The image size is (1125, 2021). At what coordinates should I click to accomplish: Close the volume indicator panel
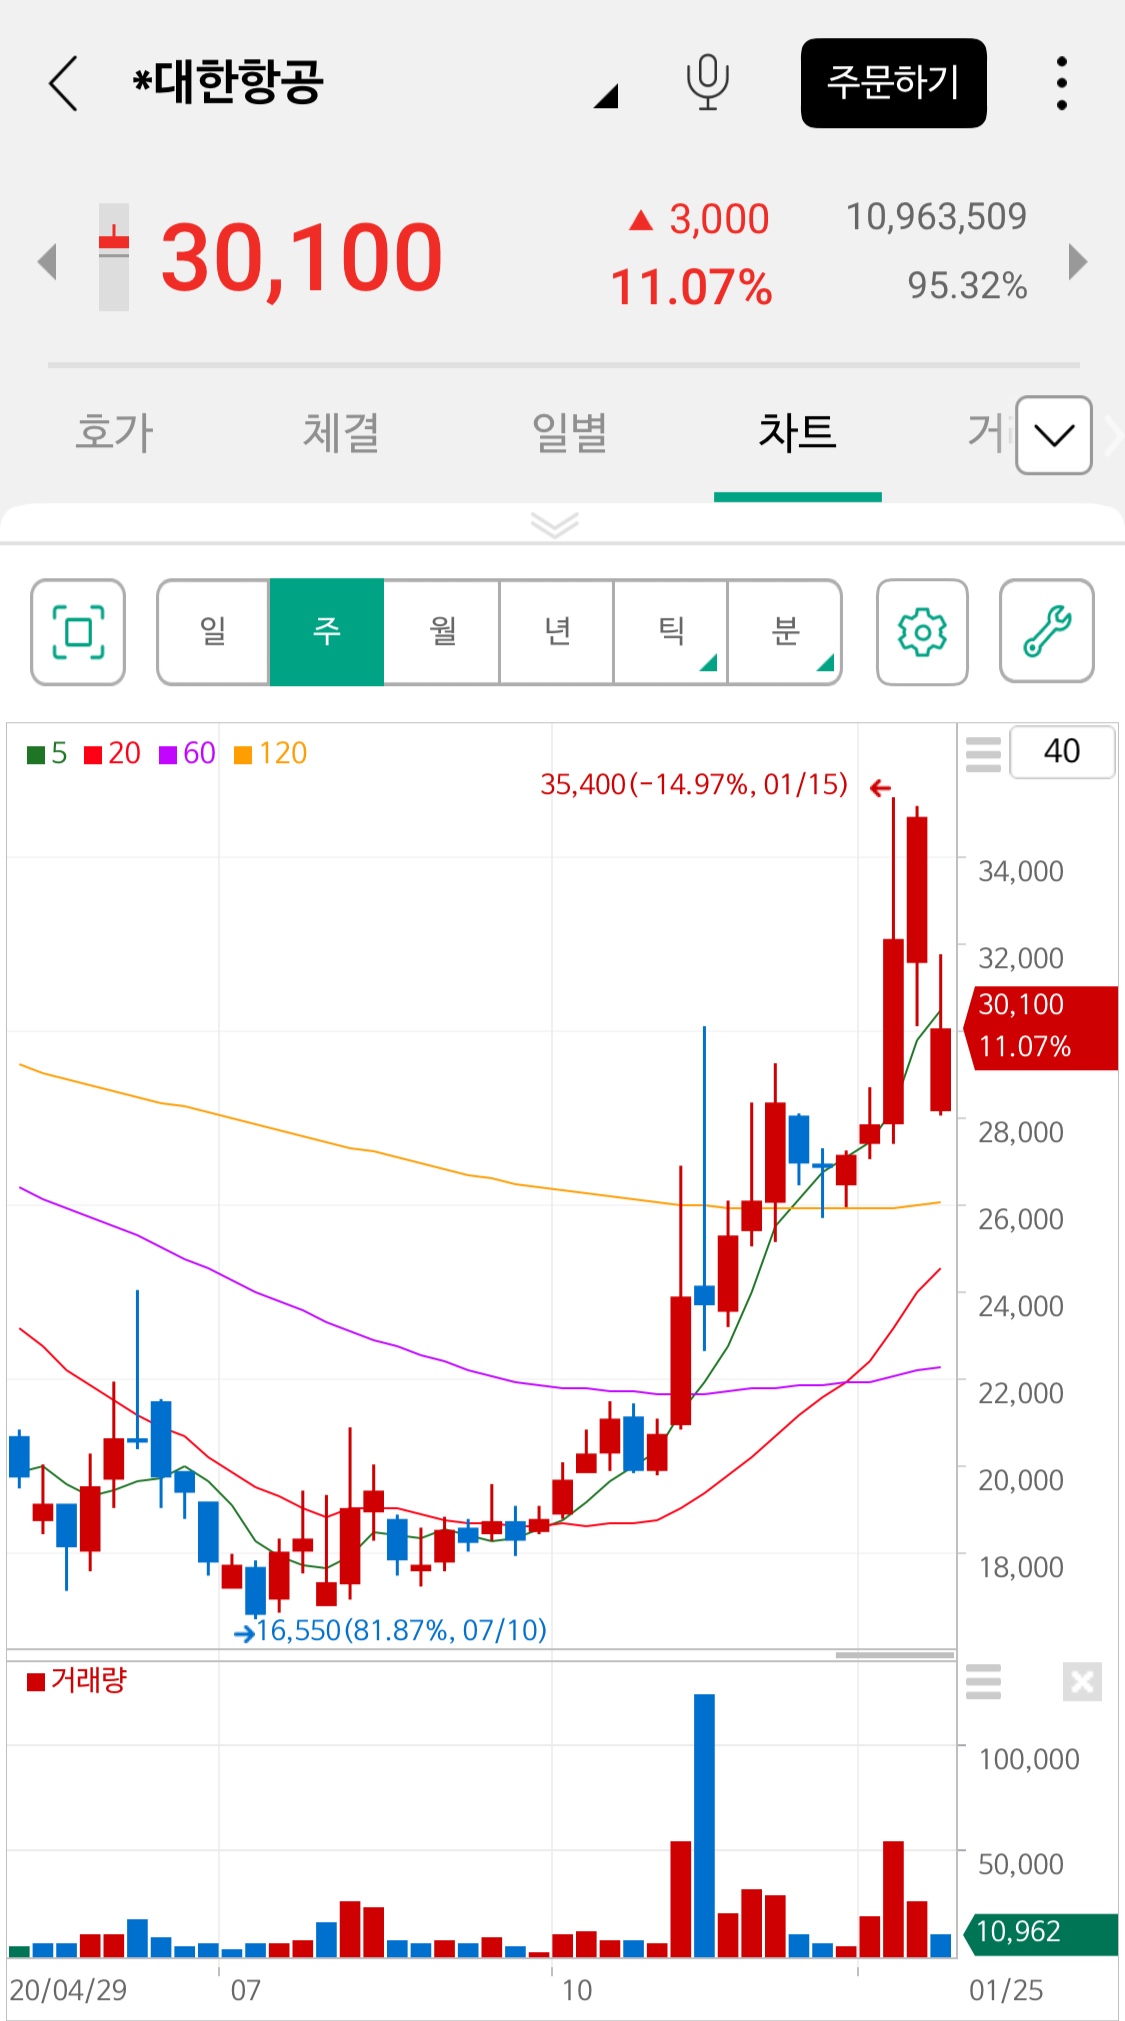click(x=1082, y=1681)
